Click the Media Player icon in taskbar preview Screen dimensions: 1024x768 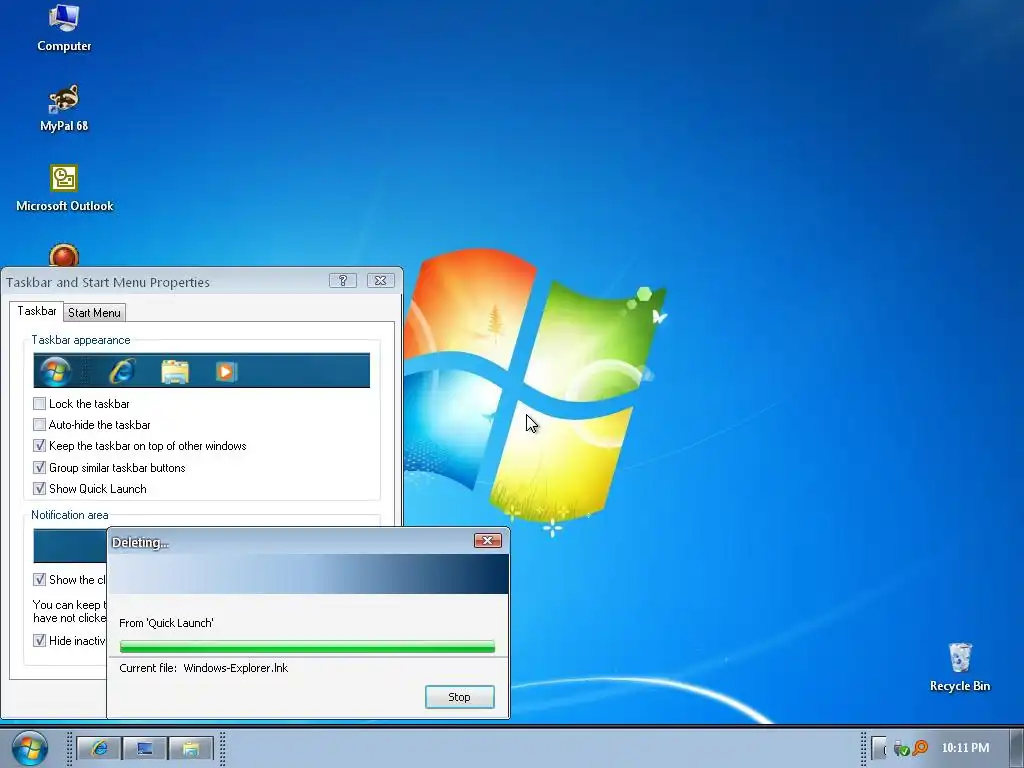click(226, 372)
